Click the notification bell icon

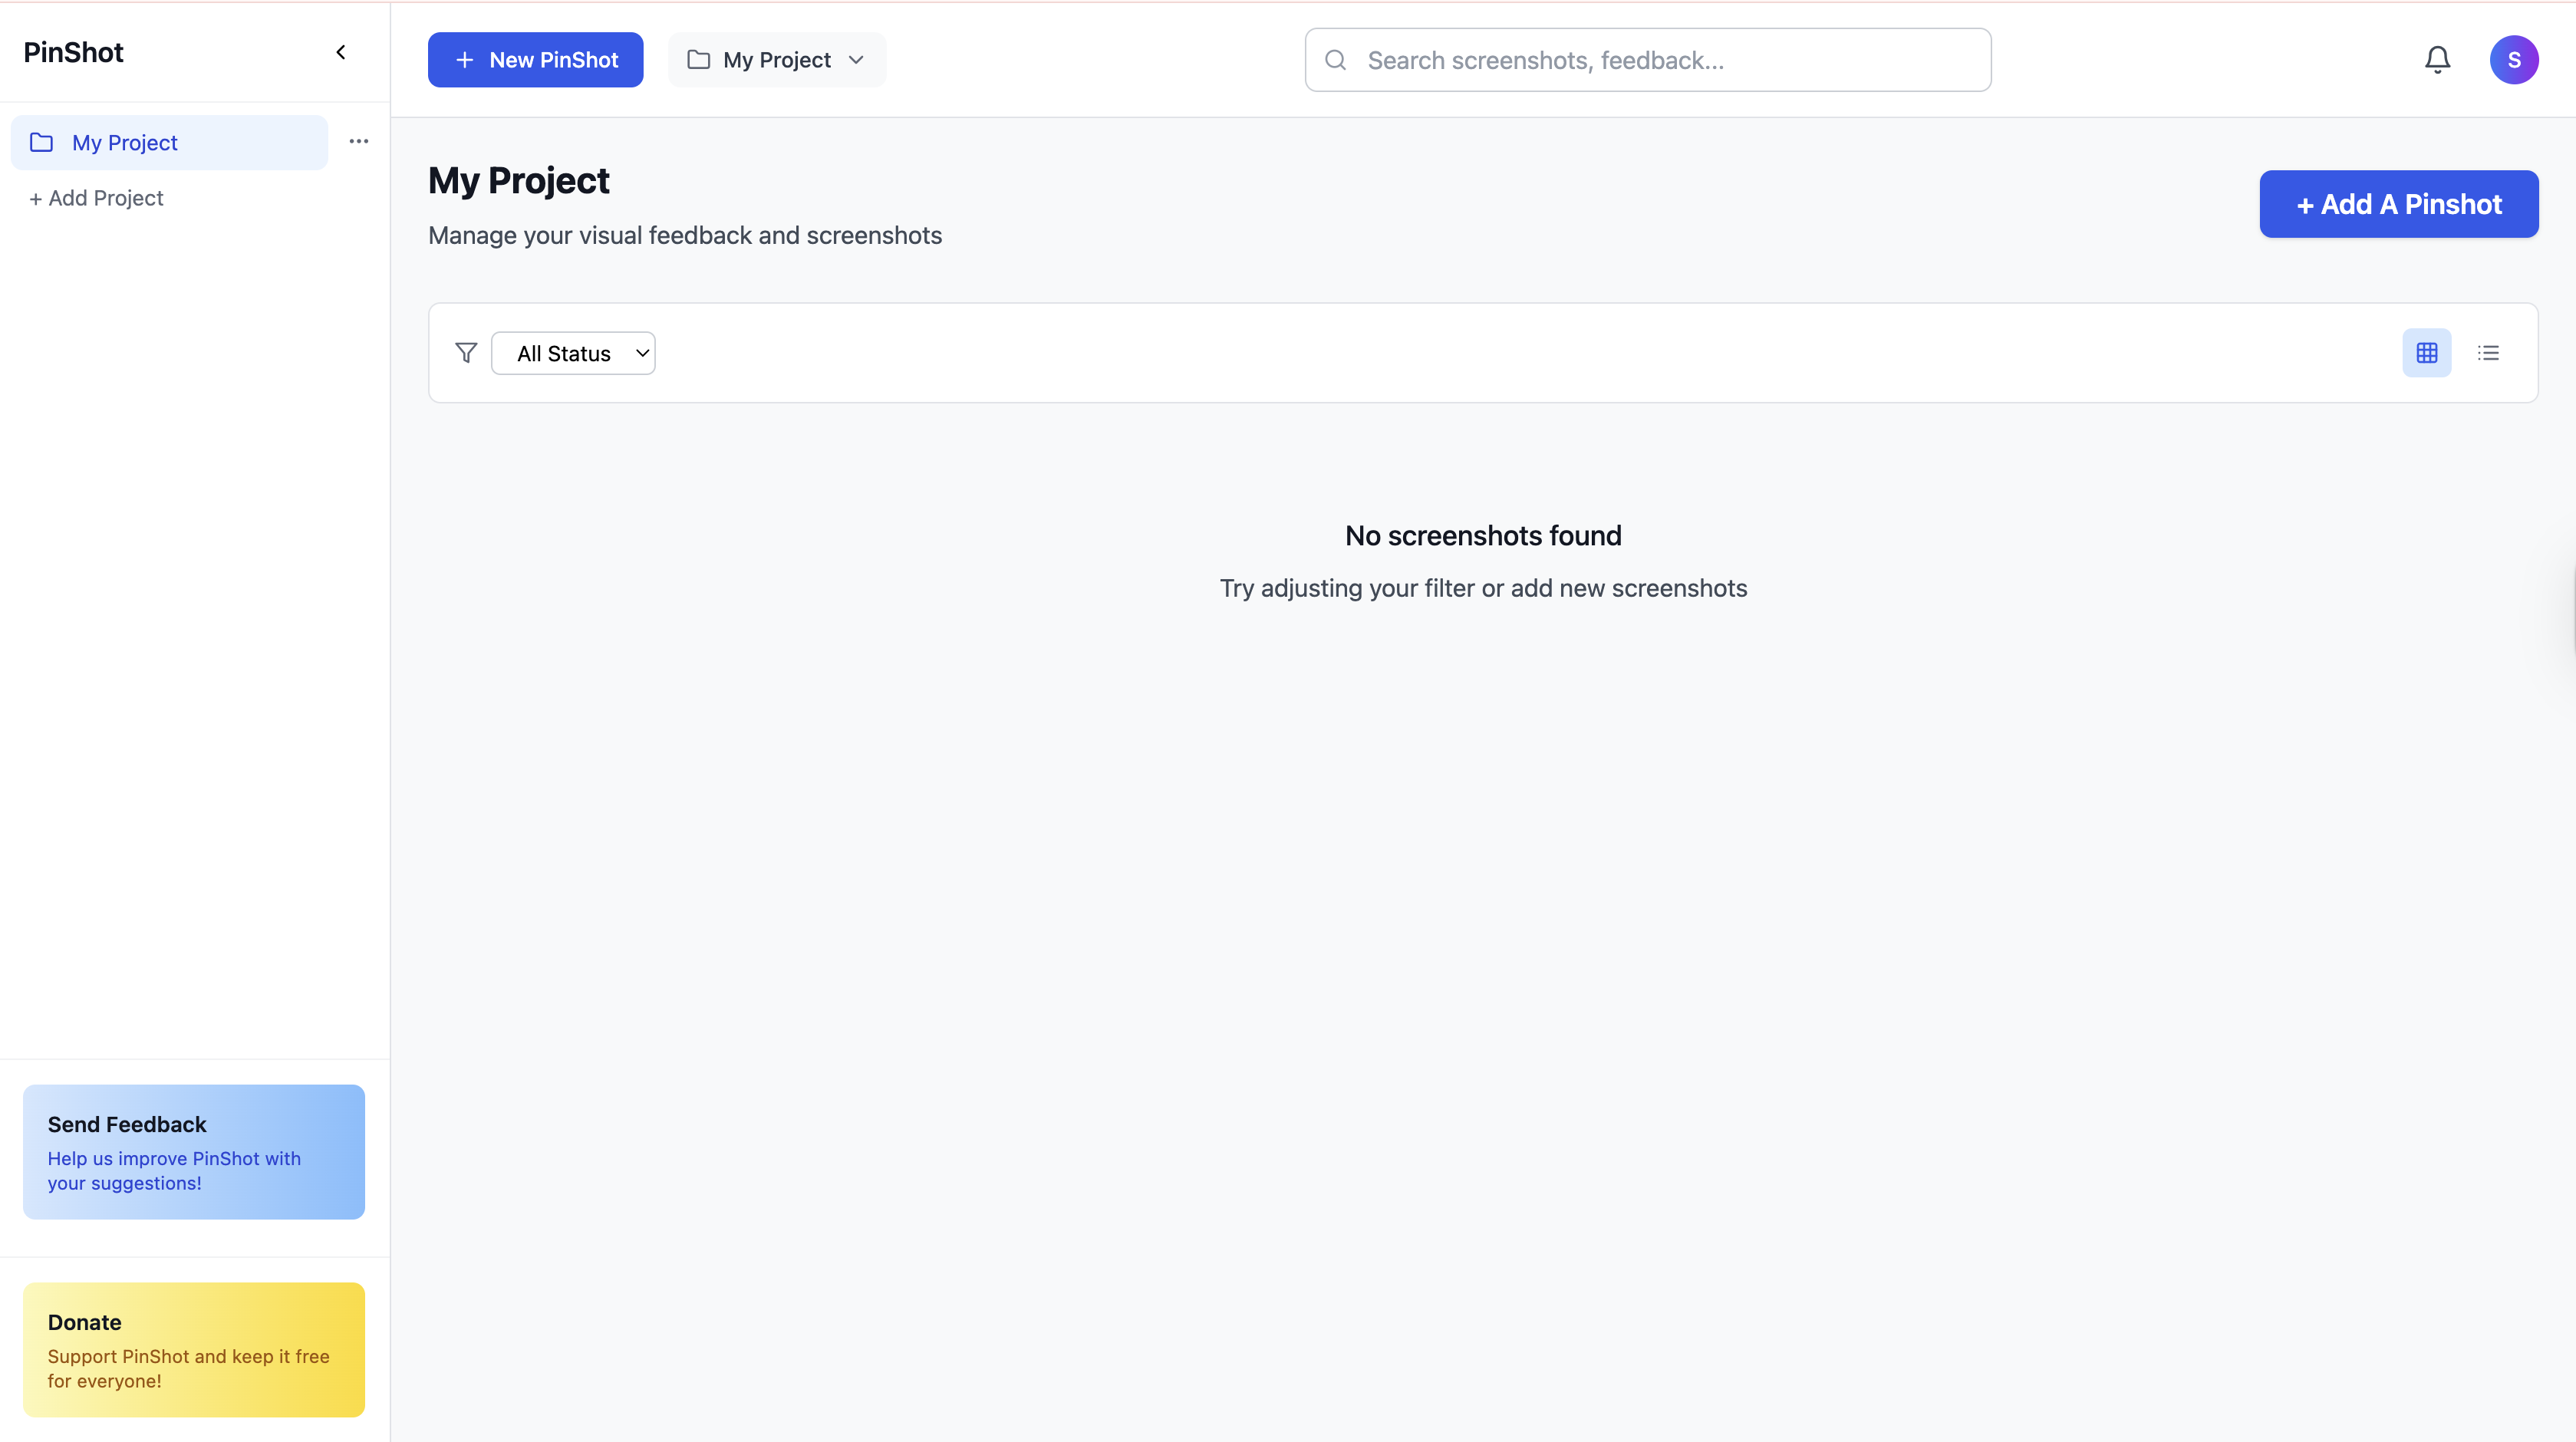(x=2437, y=60)
